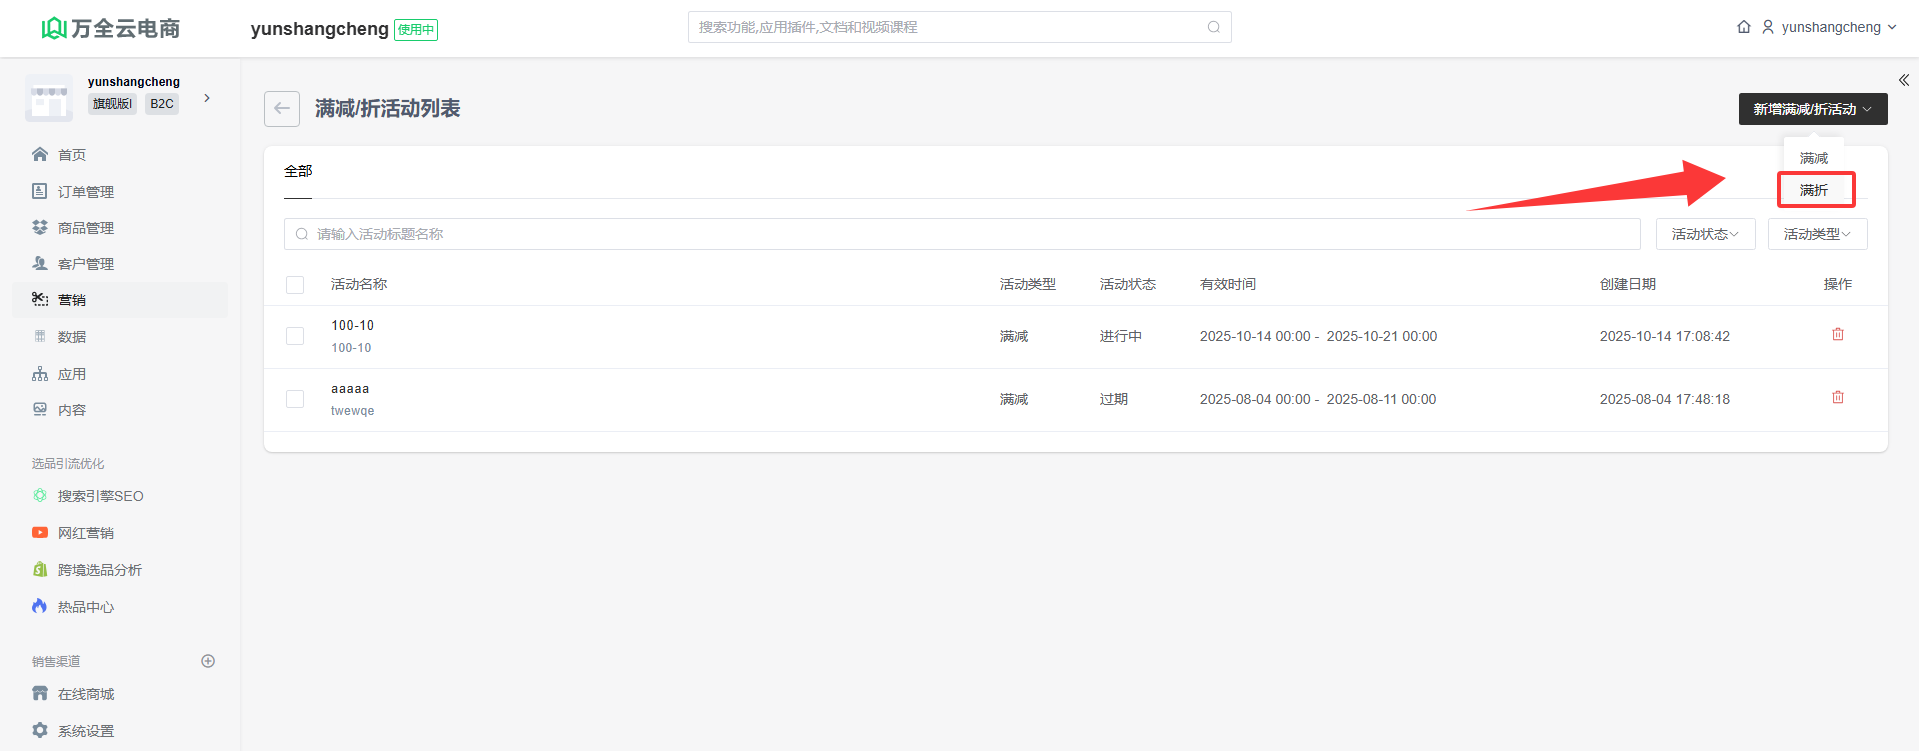Click the search magnifier icon in the top bar
Screen dimensions: 1919x751
[1213, 27]
